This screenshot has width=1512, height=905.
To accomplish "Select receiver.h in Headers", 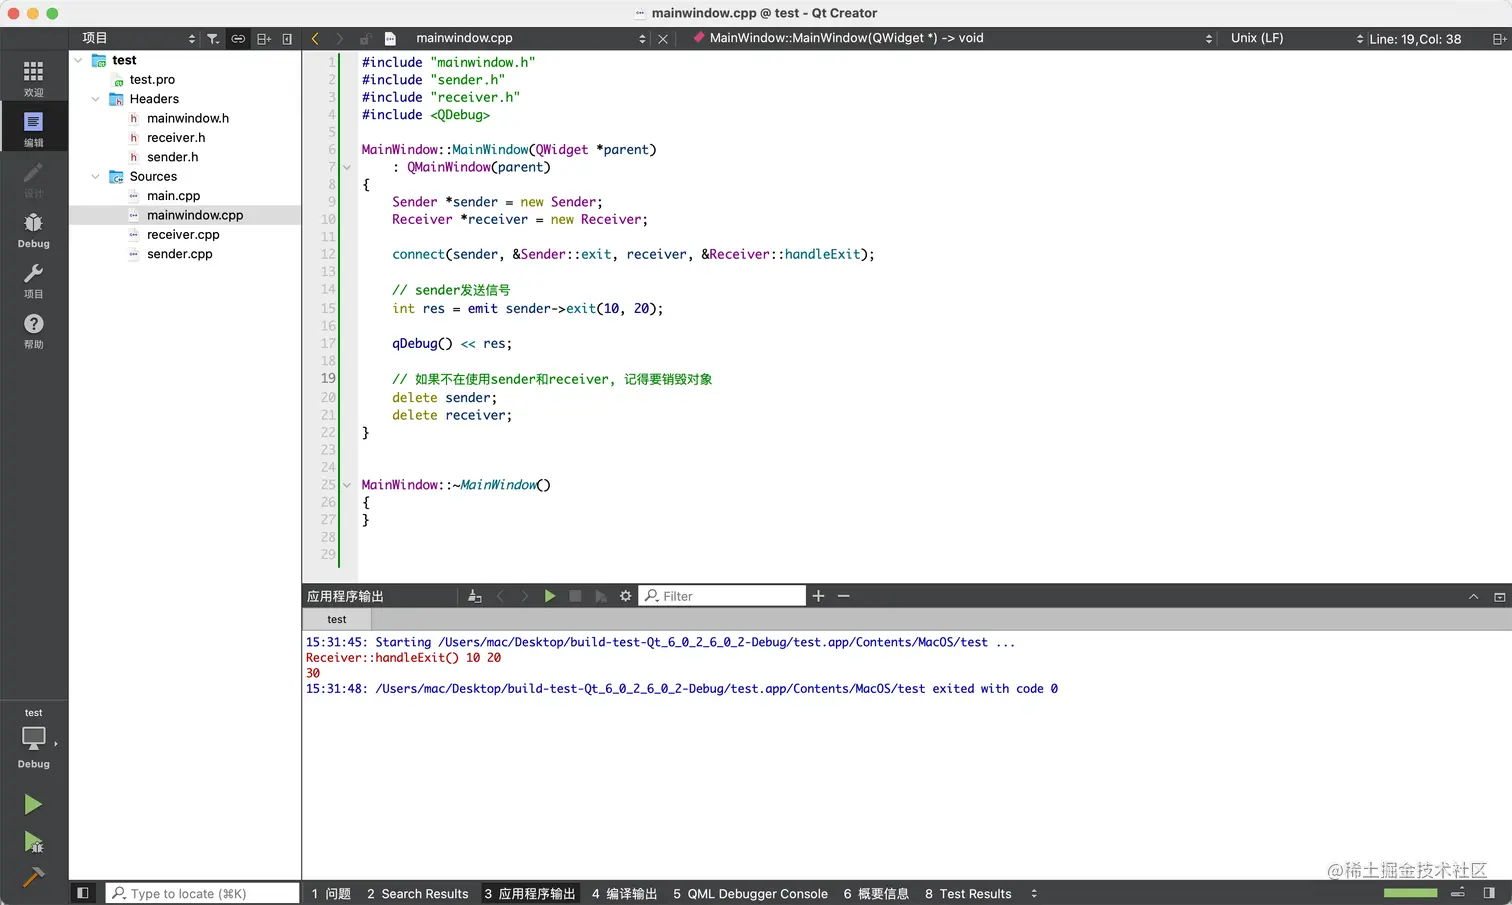I will 176,138.
